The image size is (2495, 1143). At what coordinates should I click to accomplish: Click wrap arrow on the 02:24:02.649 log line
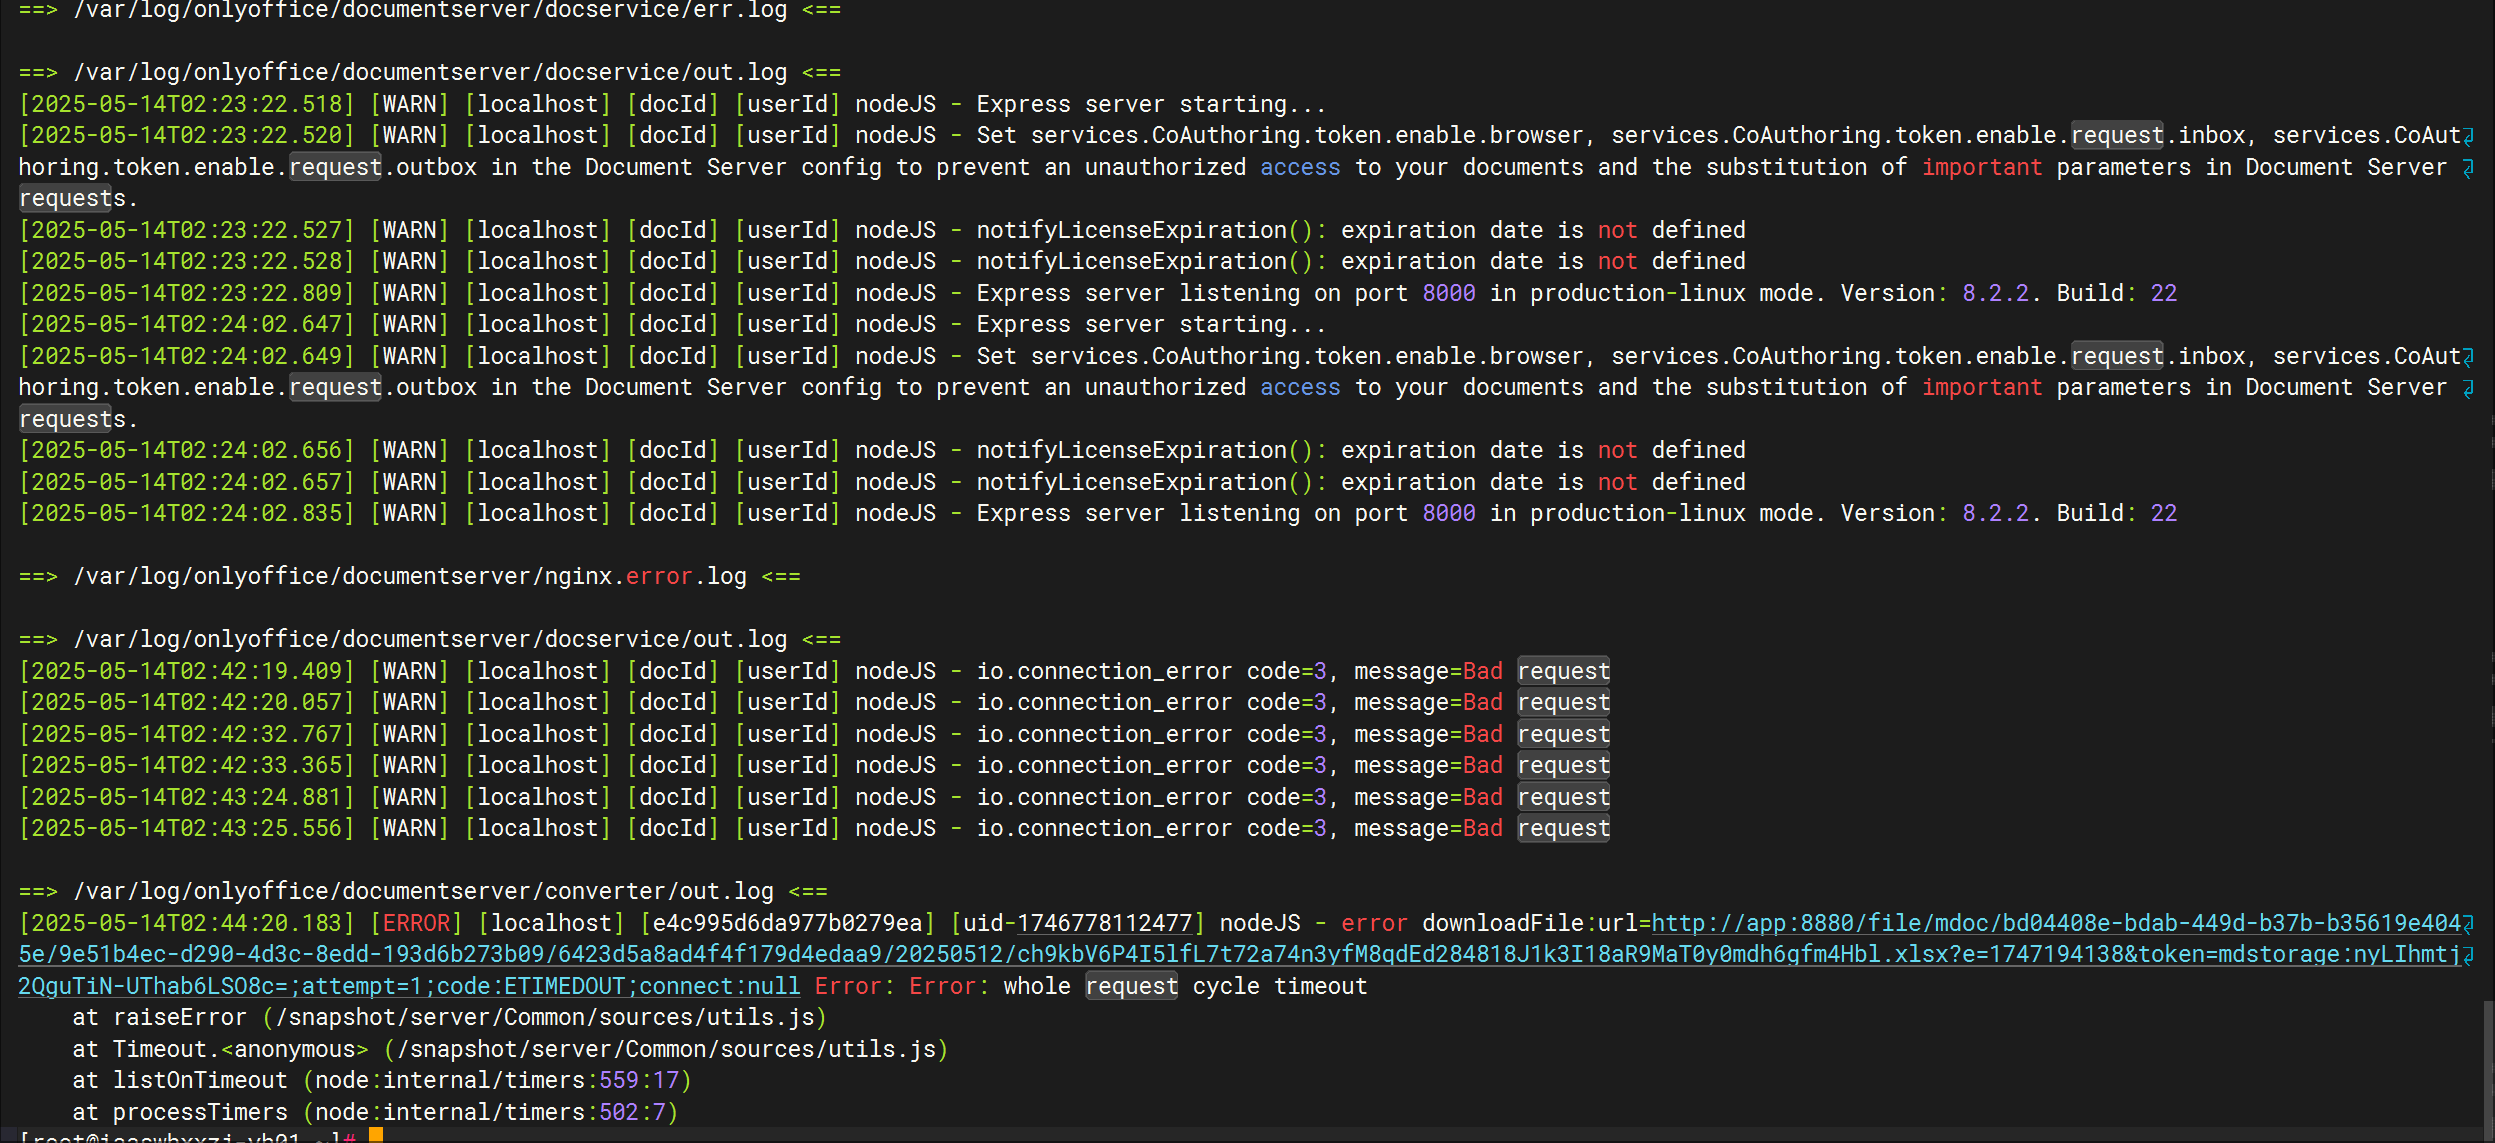click(x=2469, y=357)
